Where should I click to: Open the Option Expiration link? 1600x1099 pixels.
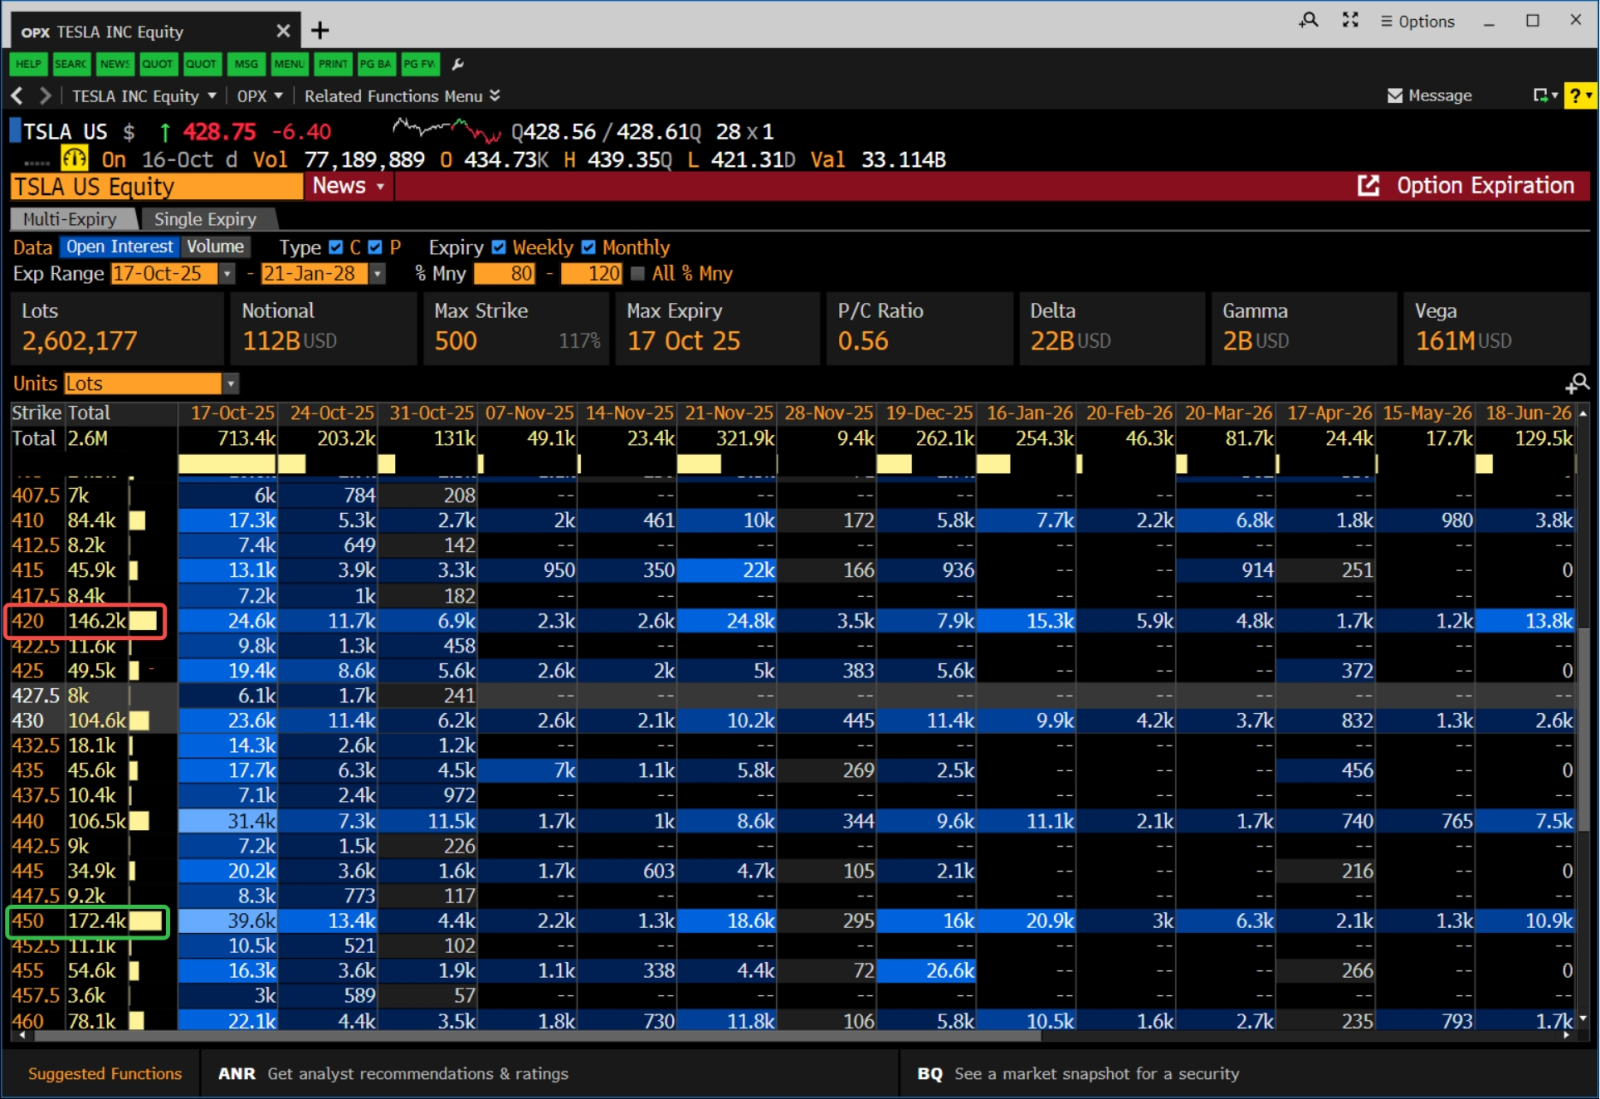(1466, 186)
